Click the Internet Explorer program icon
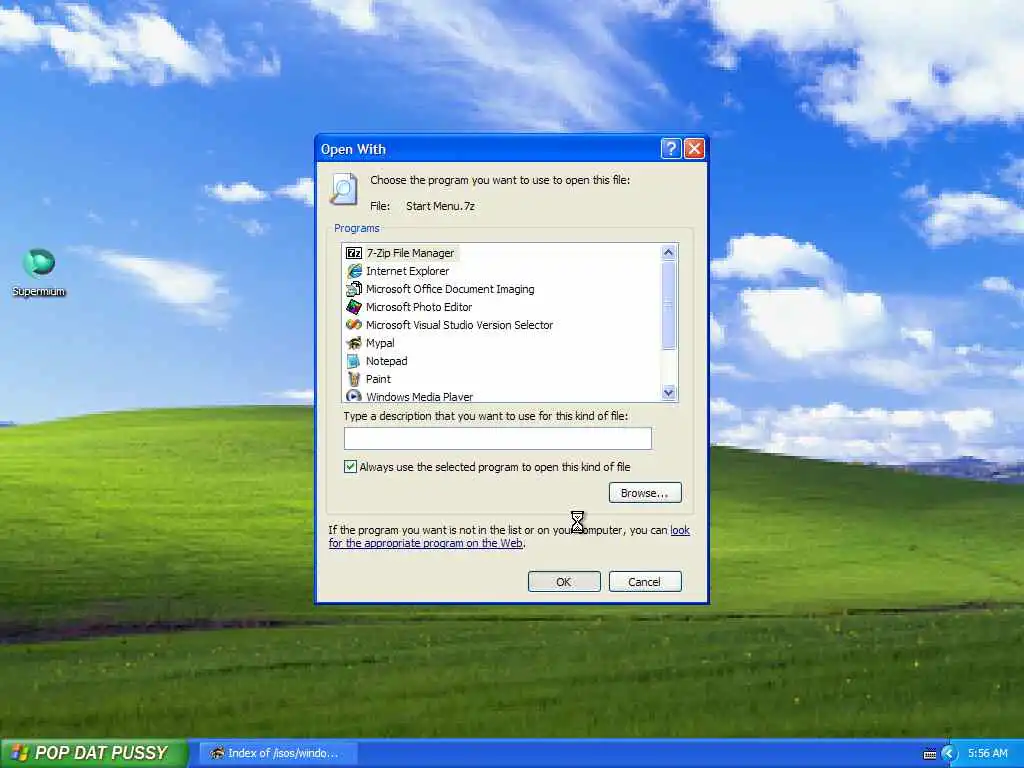Viewport: 1024px width, 768px height. click(354, 271)
